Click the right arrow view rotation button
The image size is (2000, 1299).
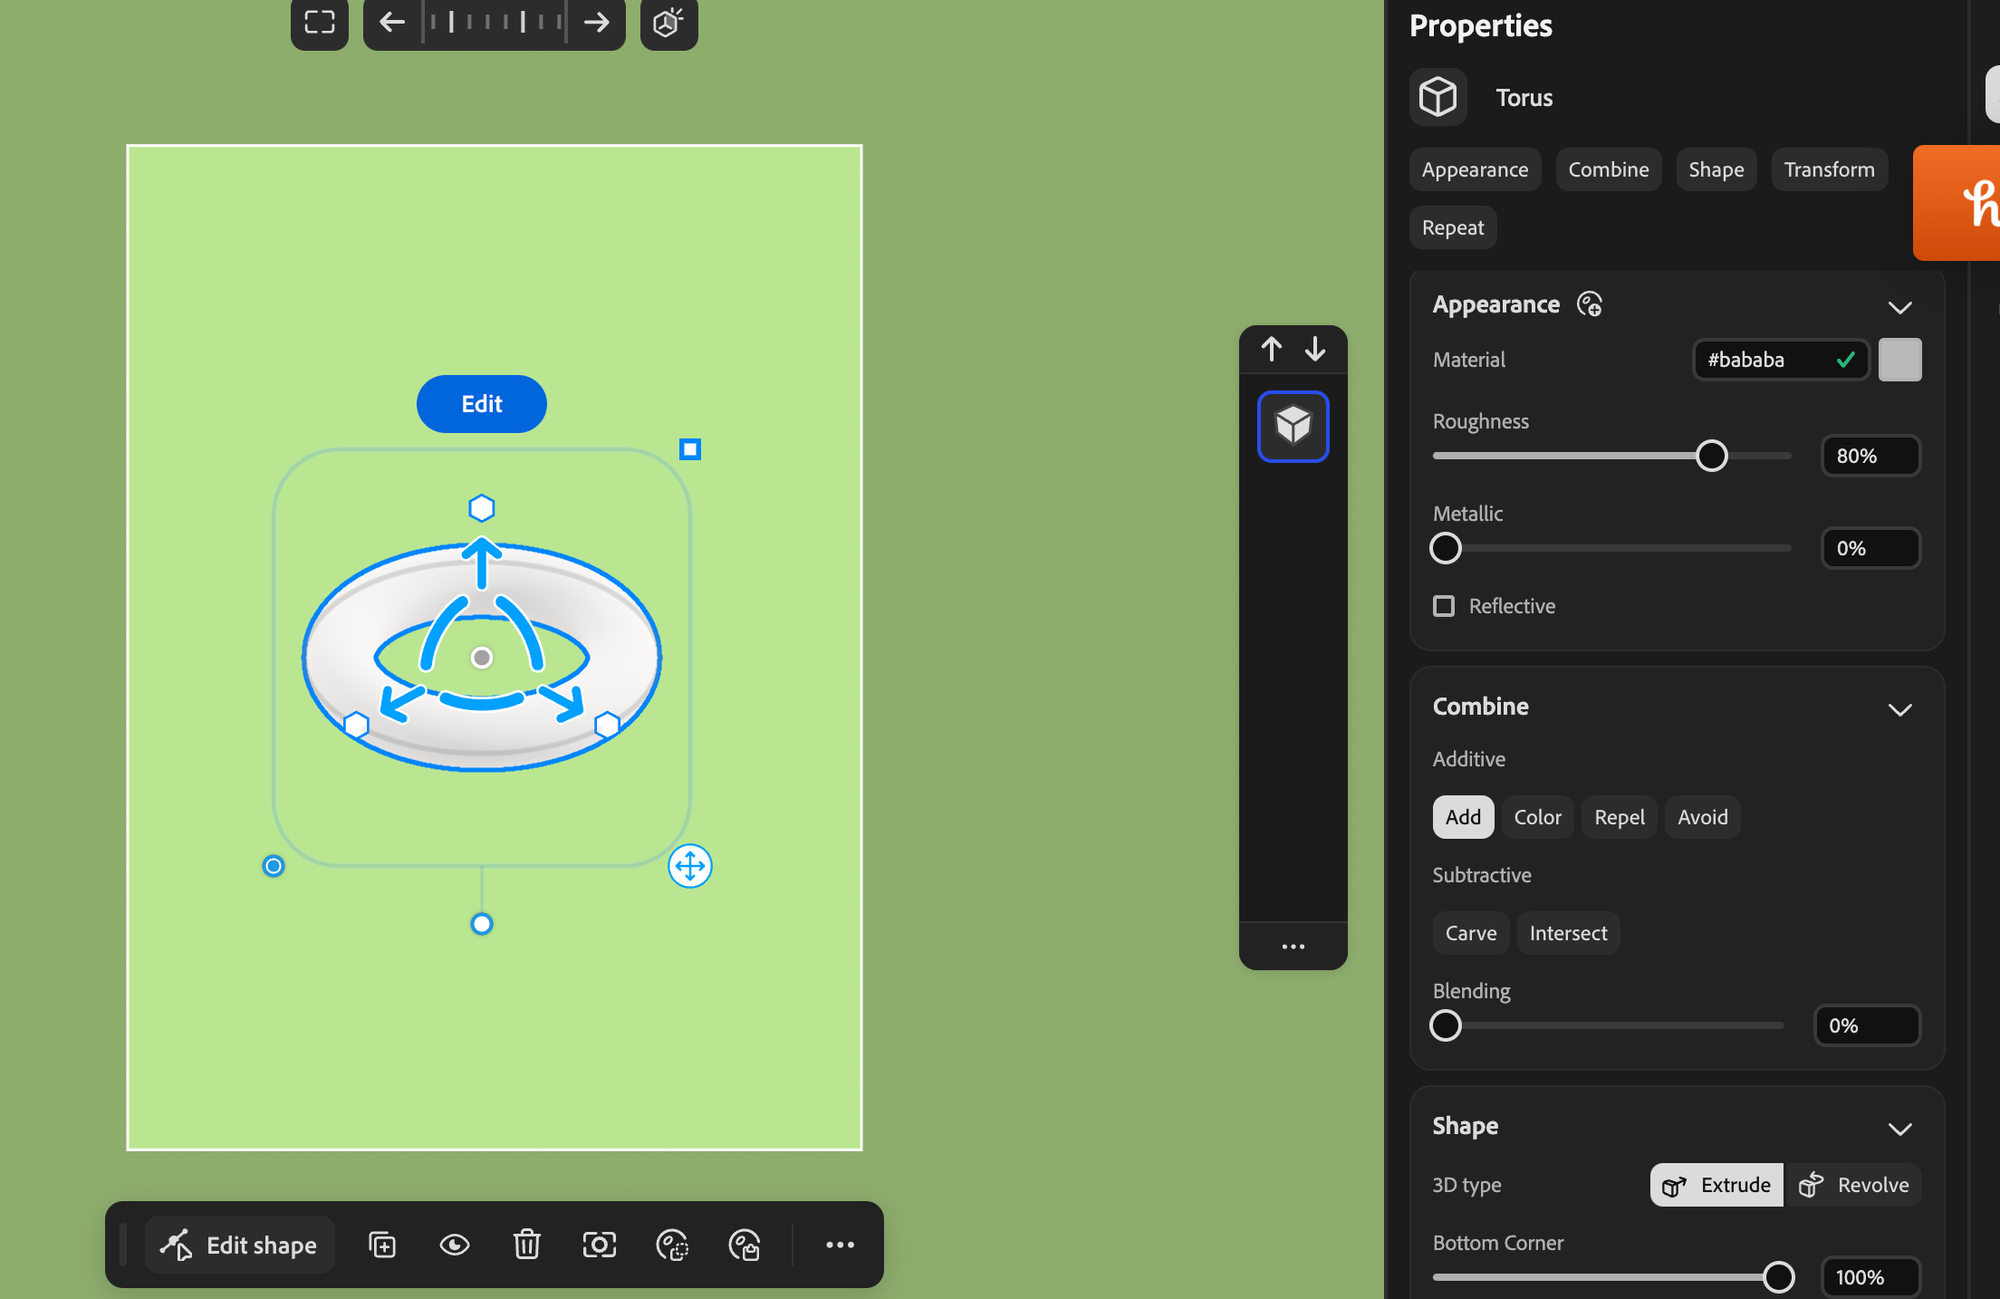tap(597, 22)
